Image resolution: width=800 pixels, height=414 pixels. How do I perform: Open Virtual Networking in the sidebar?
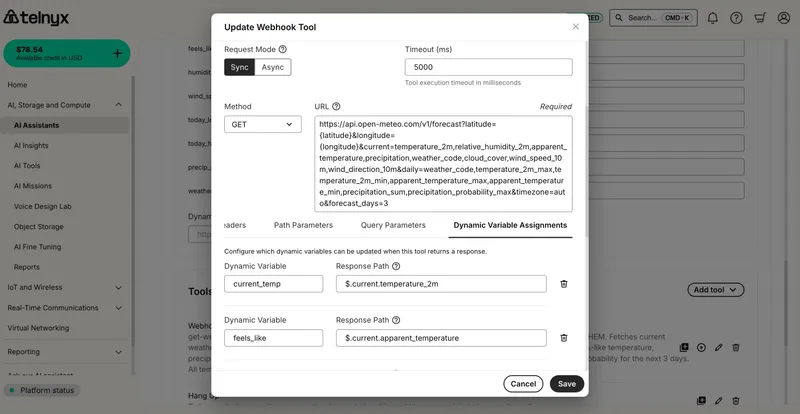[38, 328]
